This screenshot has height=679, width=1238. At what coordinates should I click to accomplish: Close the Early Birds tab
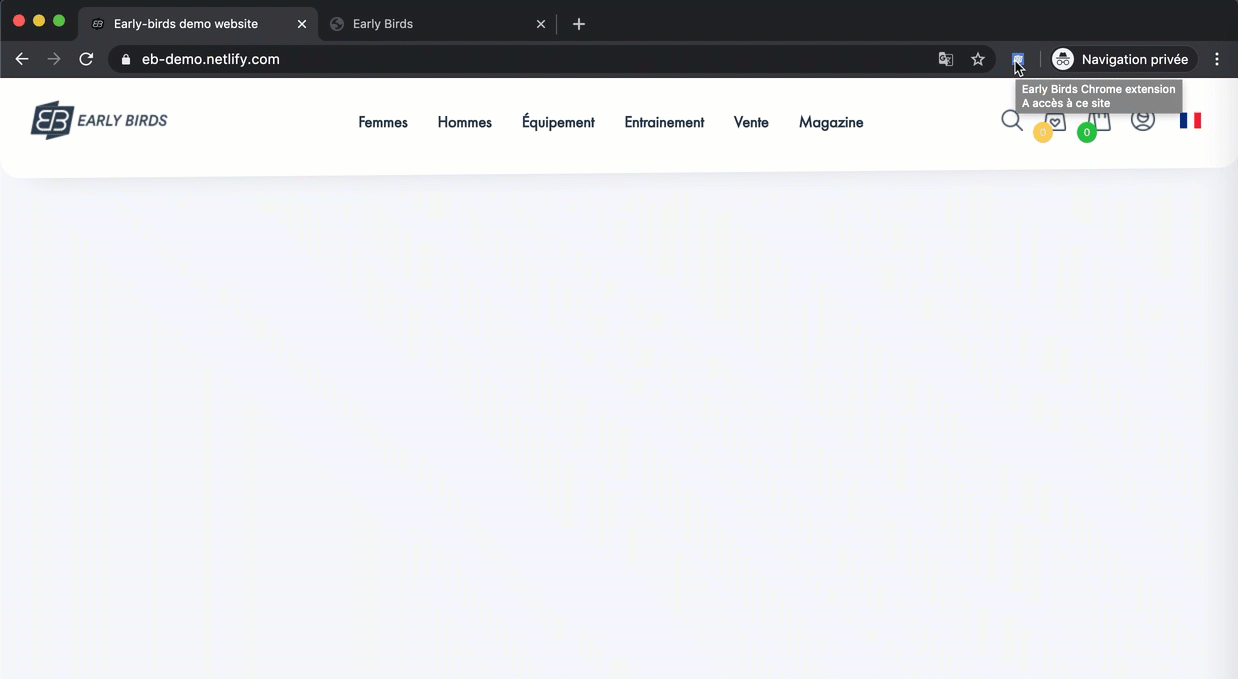pyautogui.click(x=541, y=24)
